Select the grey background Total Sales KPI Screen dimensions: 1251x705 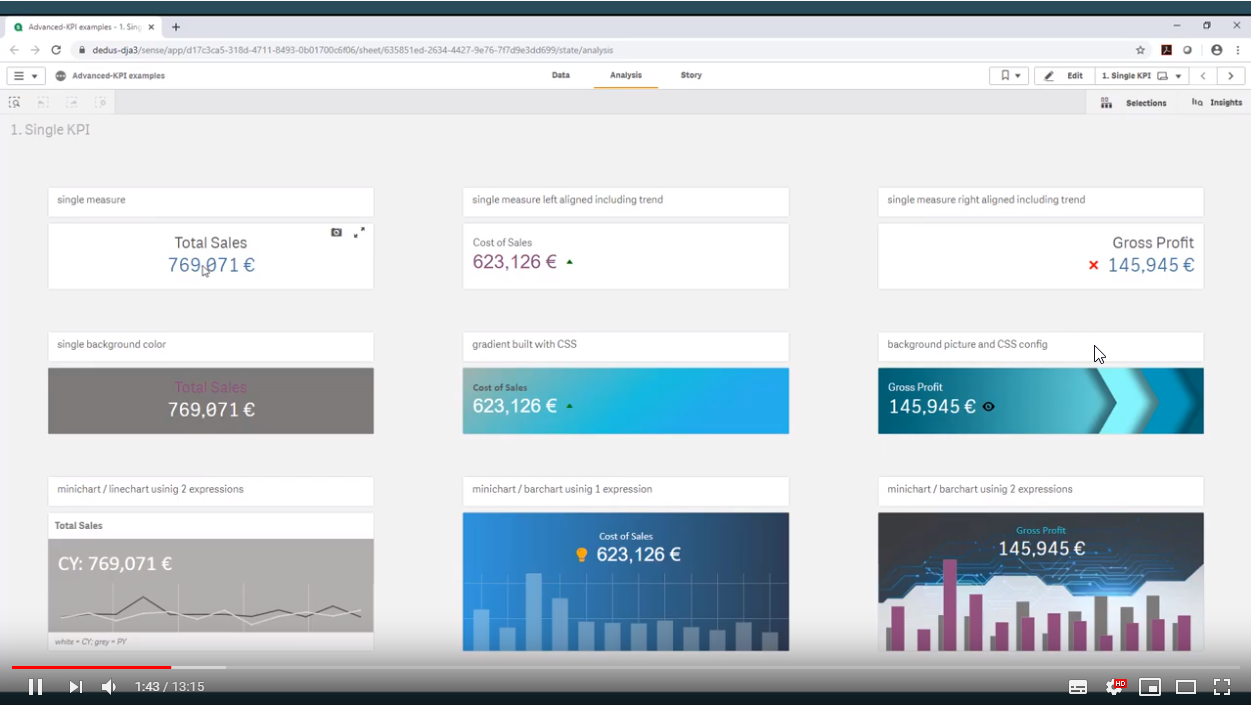(211, 401)
